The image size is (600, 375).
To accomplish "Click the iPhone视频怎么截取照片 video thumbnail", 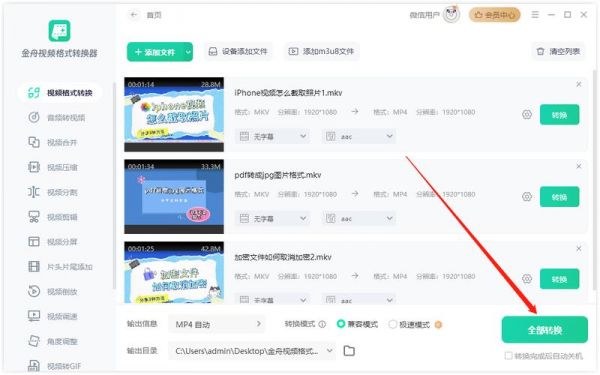I will pos(174,114).
